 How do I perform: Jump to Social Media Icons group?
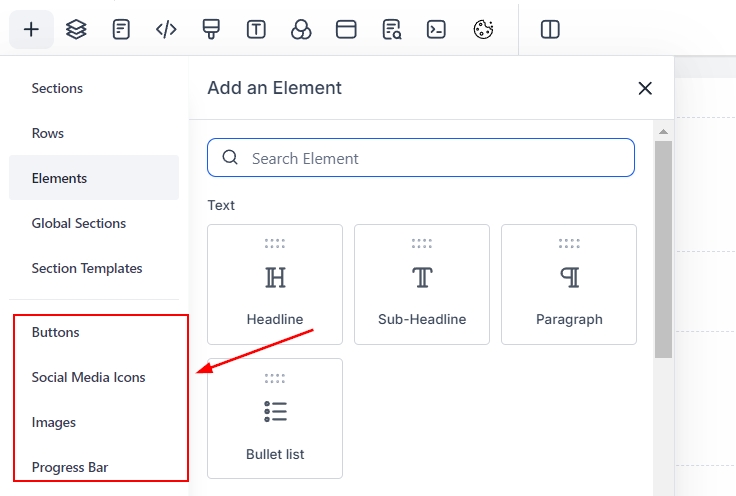(88, 377)
